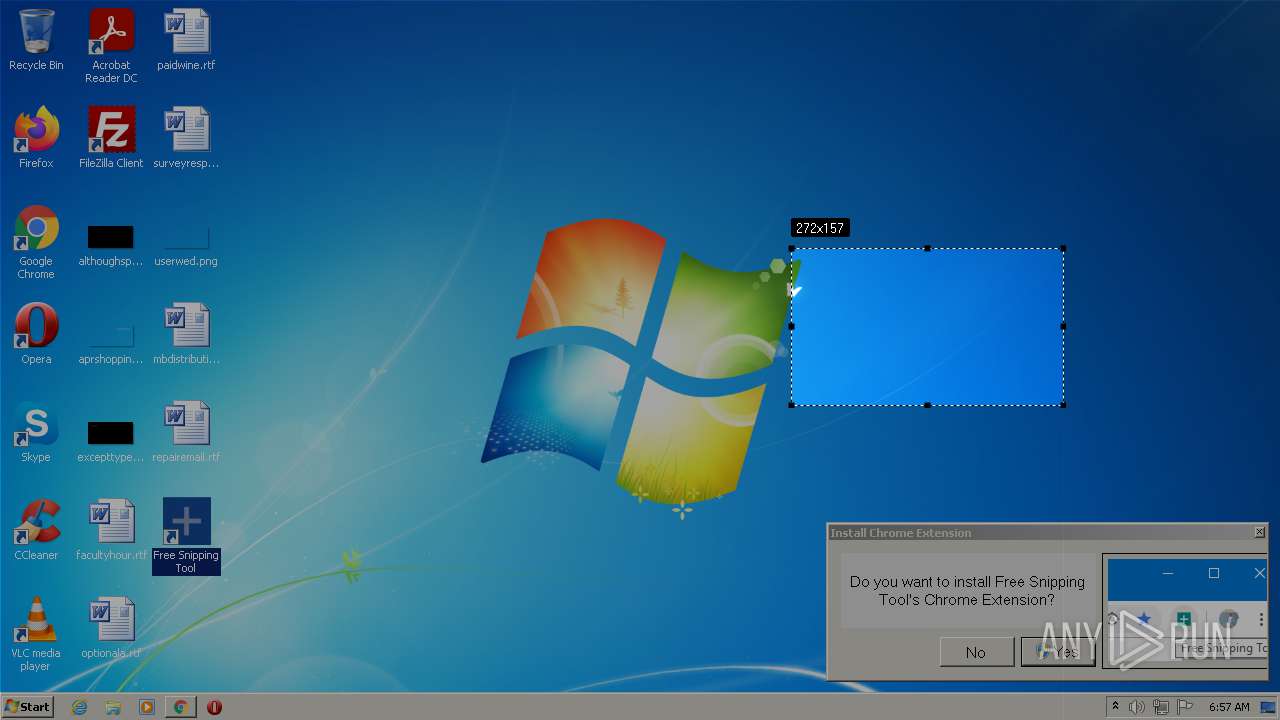The image size is (1280, 720).
Task: Click Opera icon in the taskbar
Action: coord(214,707)
